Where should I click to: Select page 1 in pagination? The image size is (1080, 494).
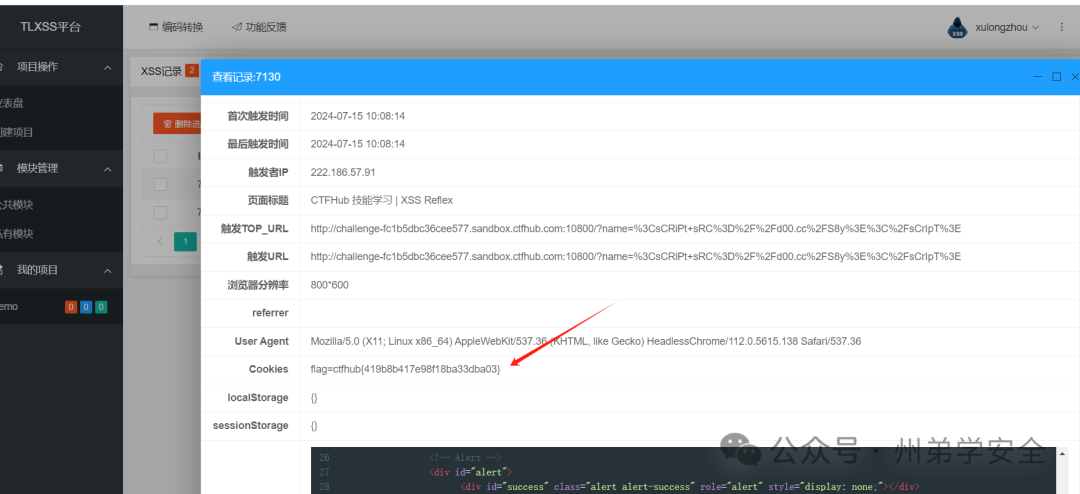185,242
